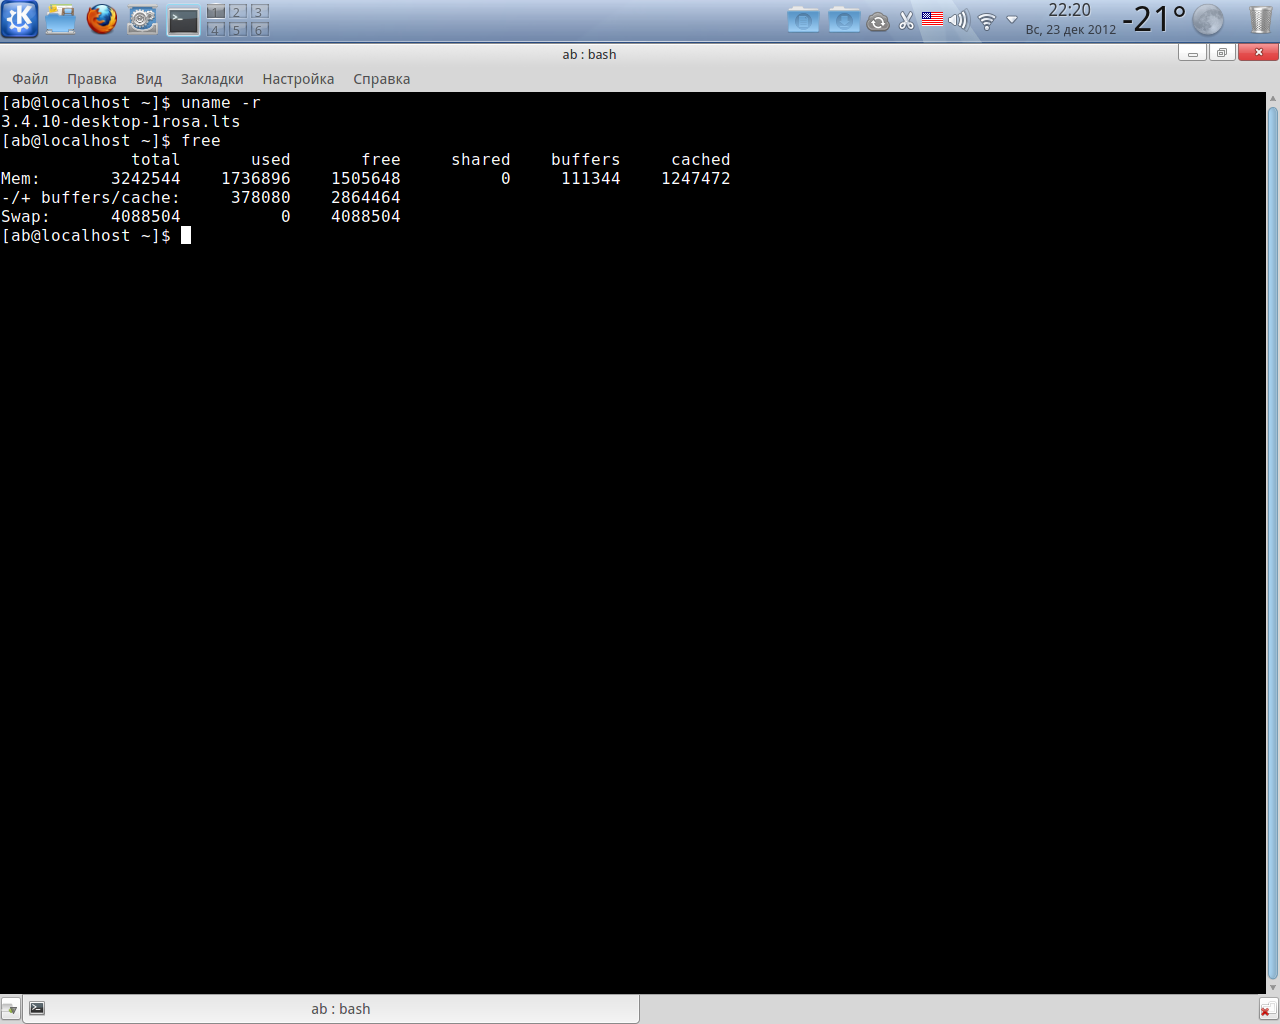Click the scrollbar down arrow
Viewport: 1280px width, 1024px height.
pyautogui.click(x=1273, y=987)
